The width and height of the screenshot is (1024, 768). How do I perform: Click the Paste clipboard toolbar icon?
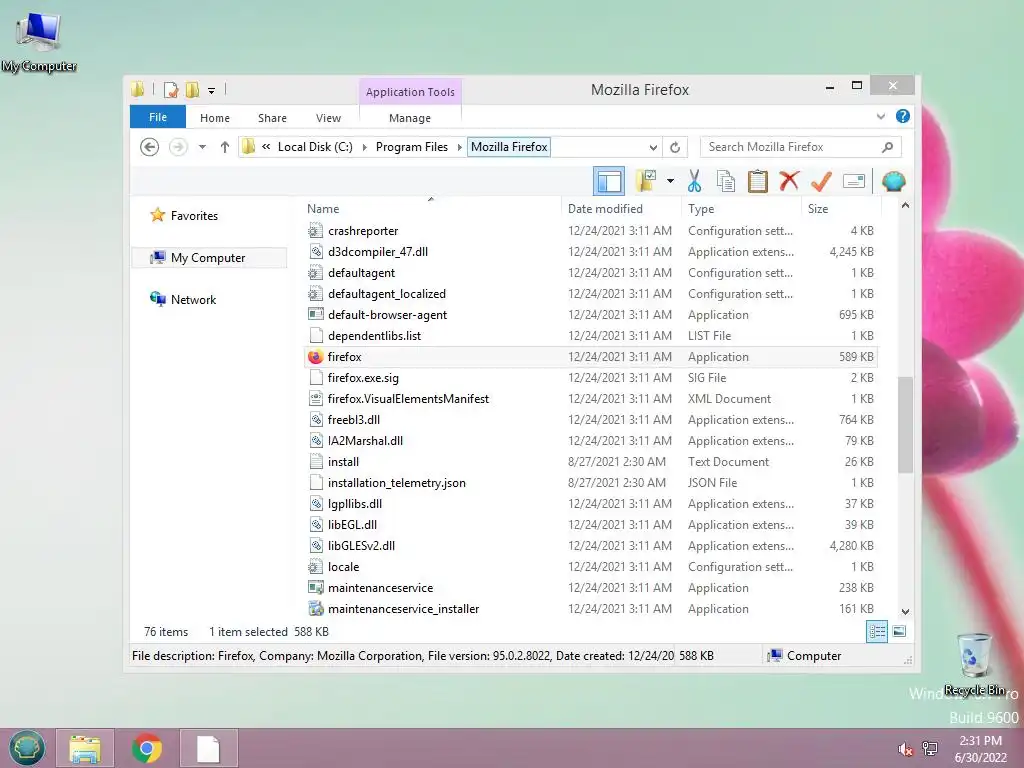click(x=758, y=181)
